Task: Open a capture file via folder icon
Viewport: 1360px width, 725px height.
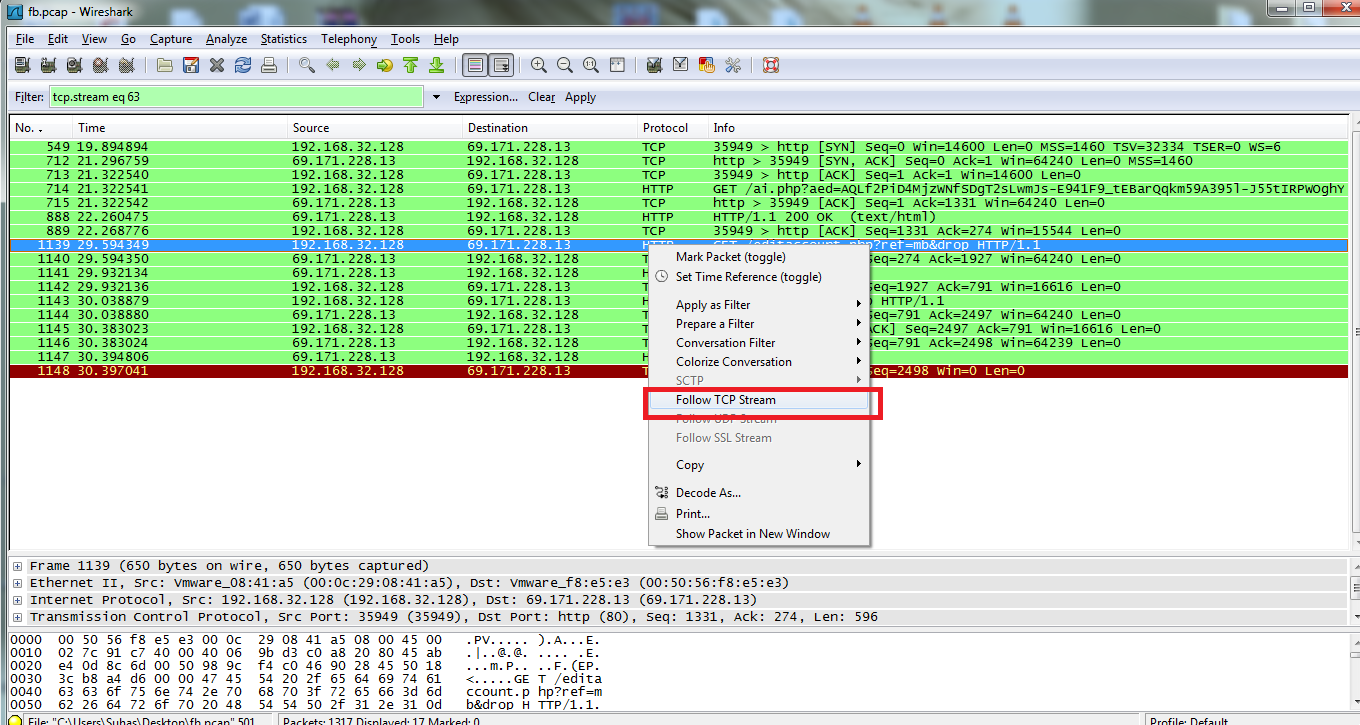Action: pyautogui.click(x=165, y=66)
